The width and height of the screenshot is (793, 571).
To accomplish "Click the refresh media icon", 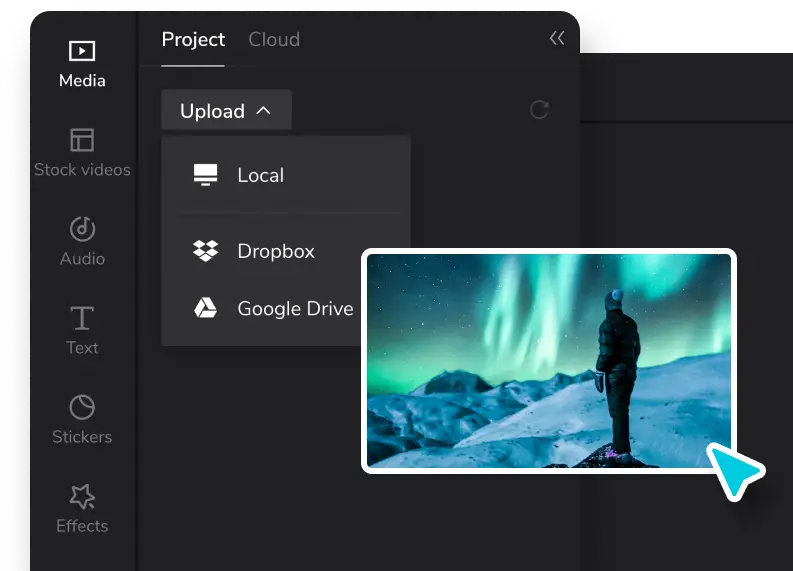I will (x=539, y=110).
